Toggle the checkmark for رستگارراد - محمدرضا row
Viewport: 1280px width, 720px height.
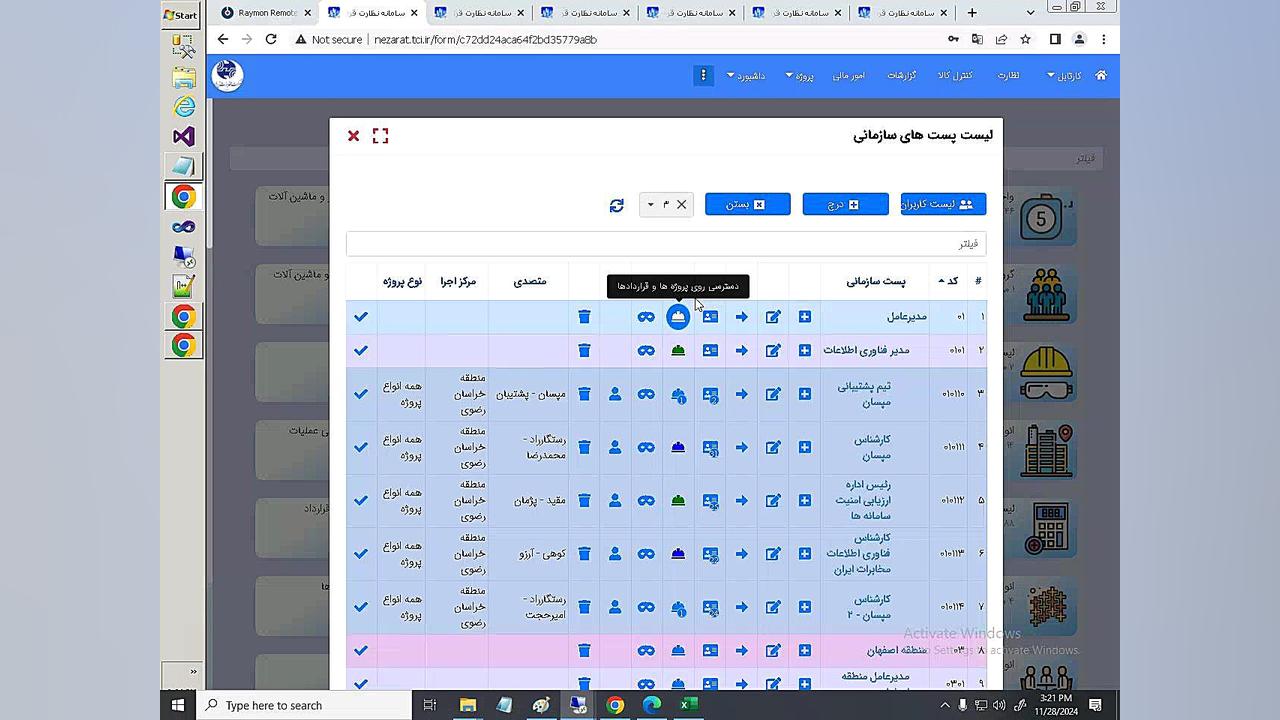point(361,447)
